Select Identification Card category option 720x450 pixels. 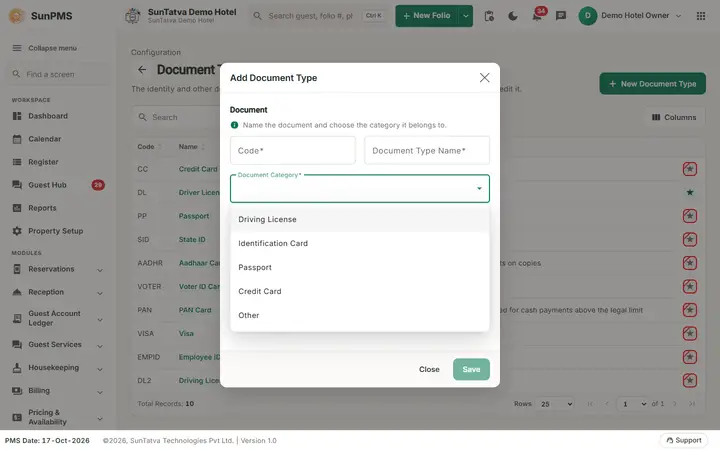(360, 243)
